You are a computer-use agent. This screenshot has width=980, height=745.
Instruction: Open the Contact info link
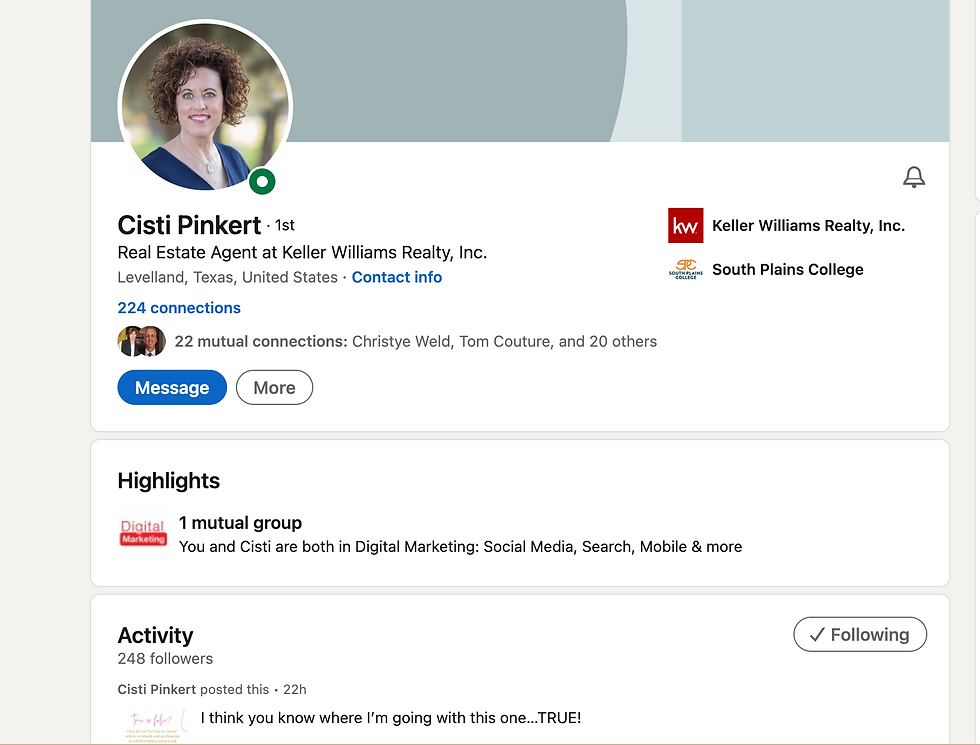pos(397,277)
